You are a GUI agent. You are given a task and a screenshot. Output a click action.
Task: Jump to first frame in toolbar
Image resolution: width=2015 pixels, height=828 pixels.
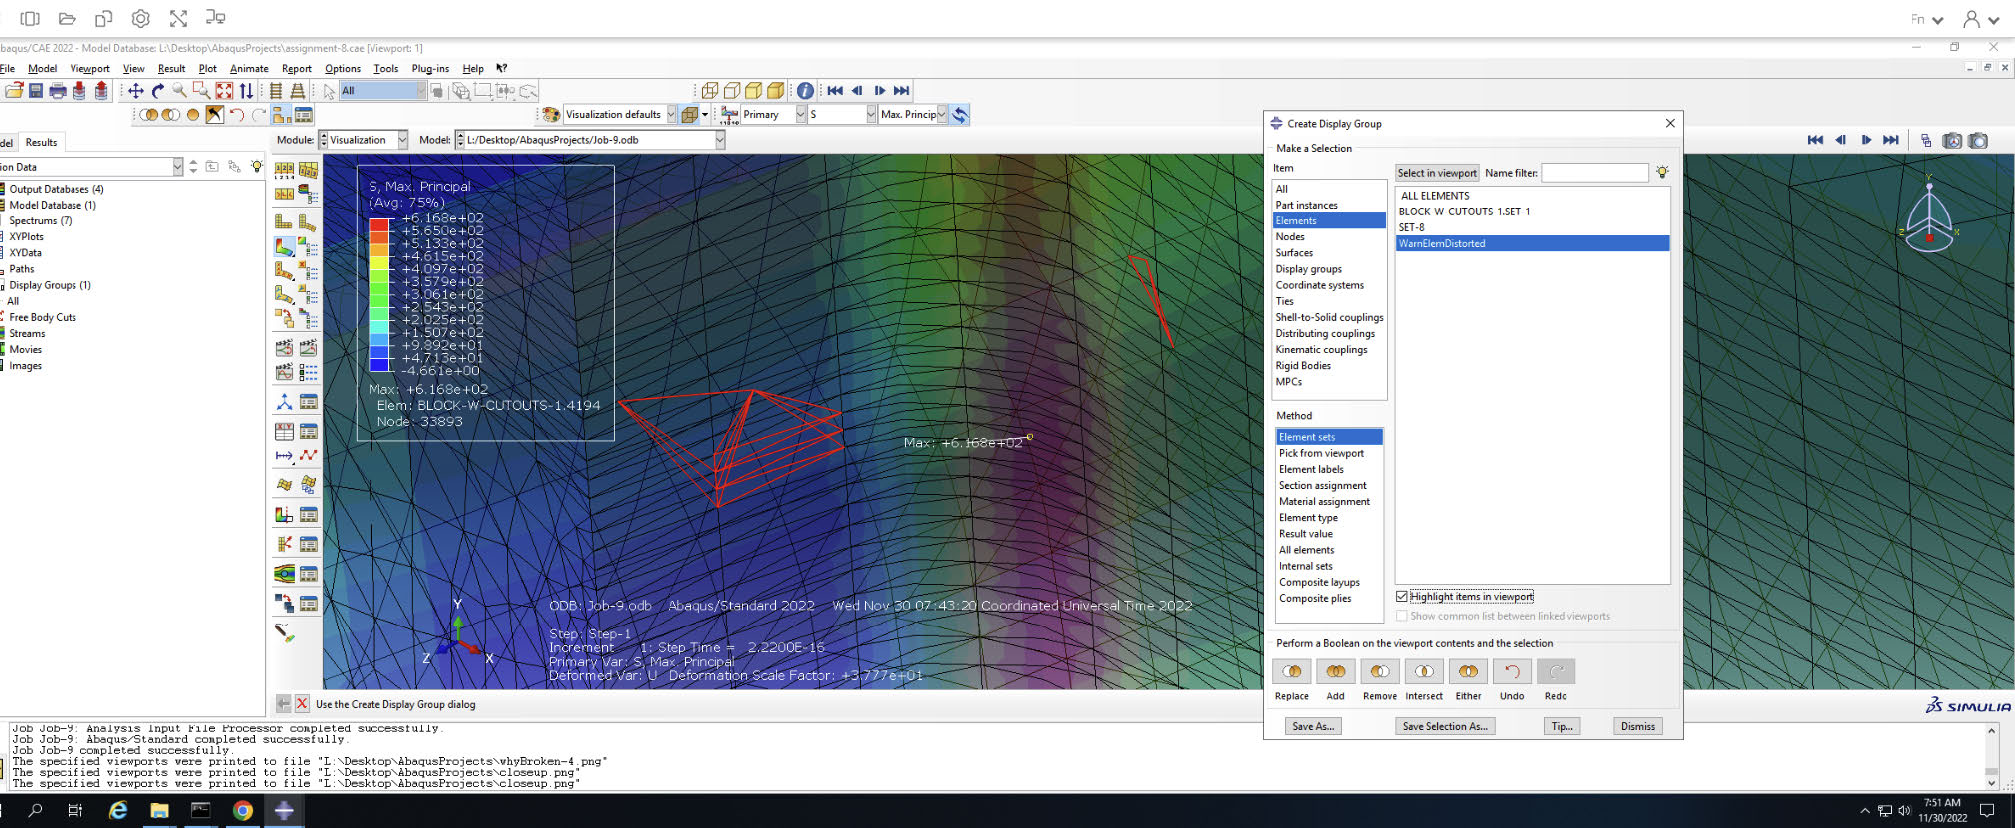835,91
